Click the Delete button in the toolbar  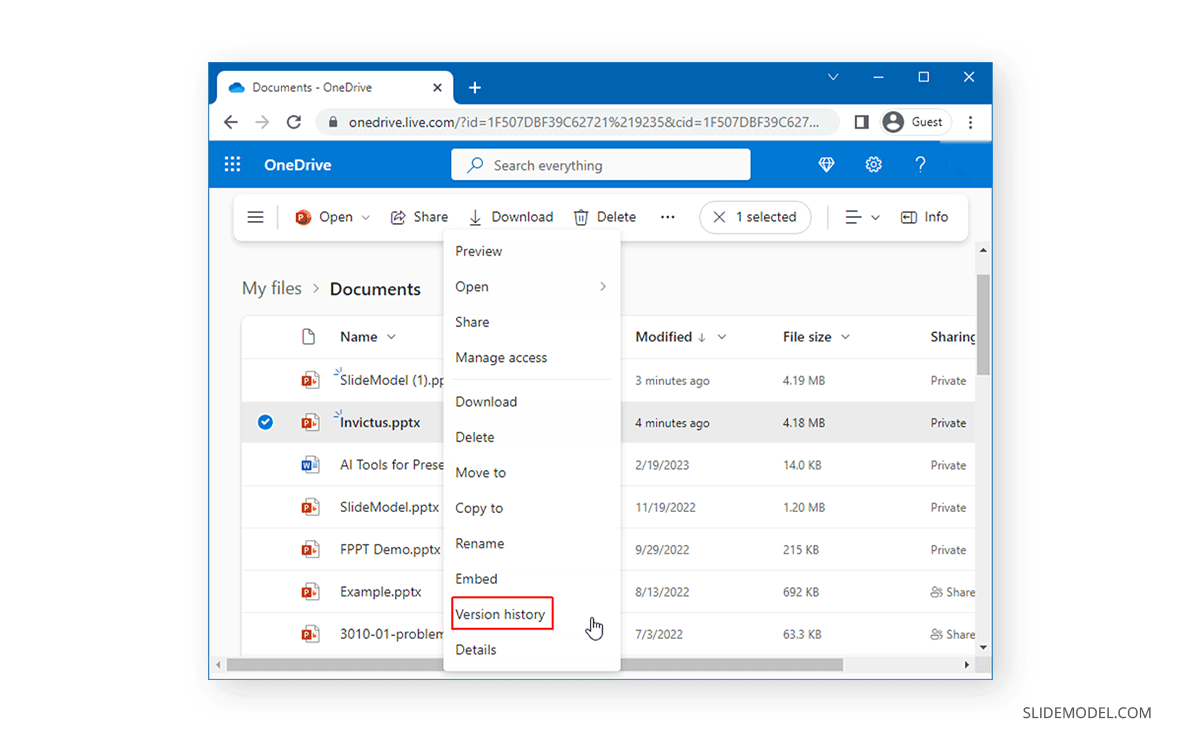coord(605,217)
